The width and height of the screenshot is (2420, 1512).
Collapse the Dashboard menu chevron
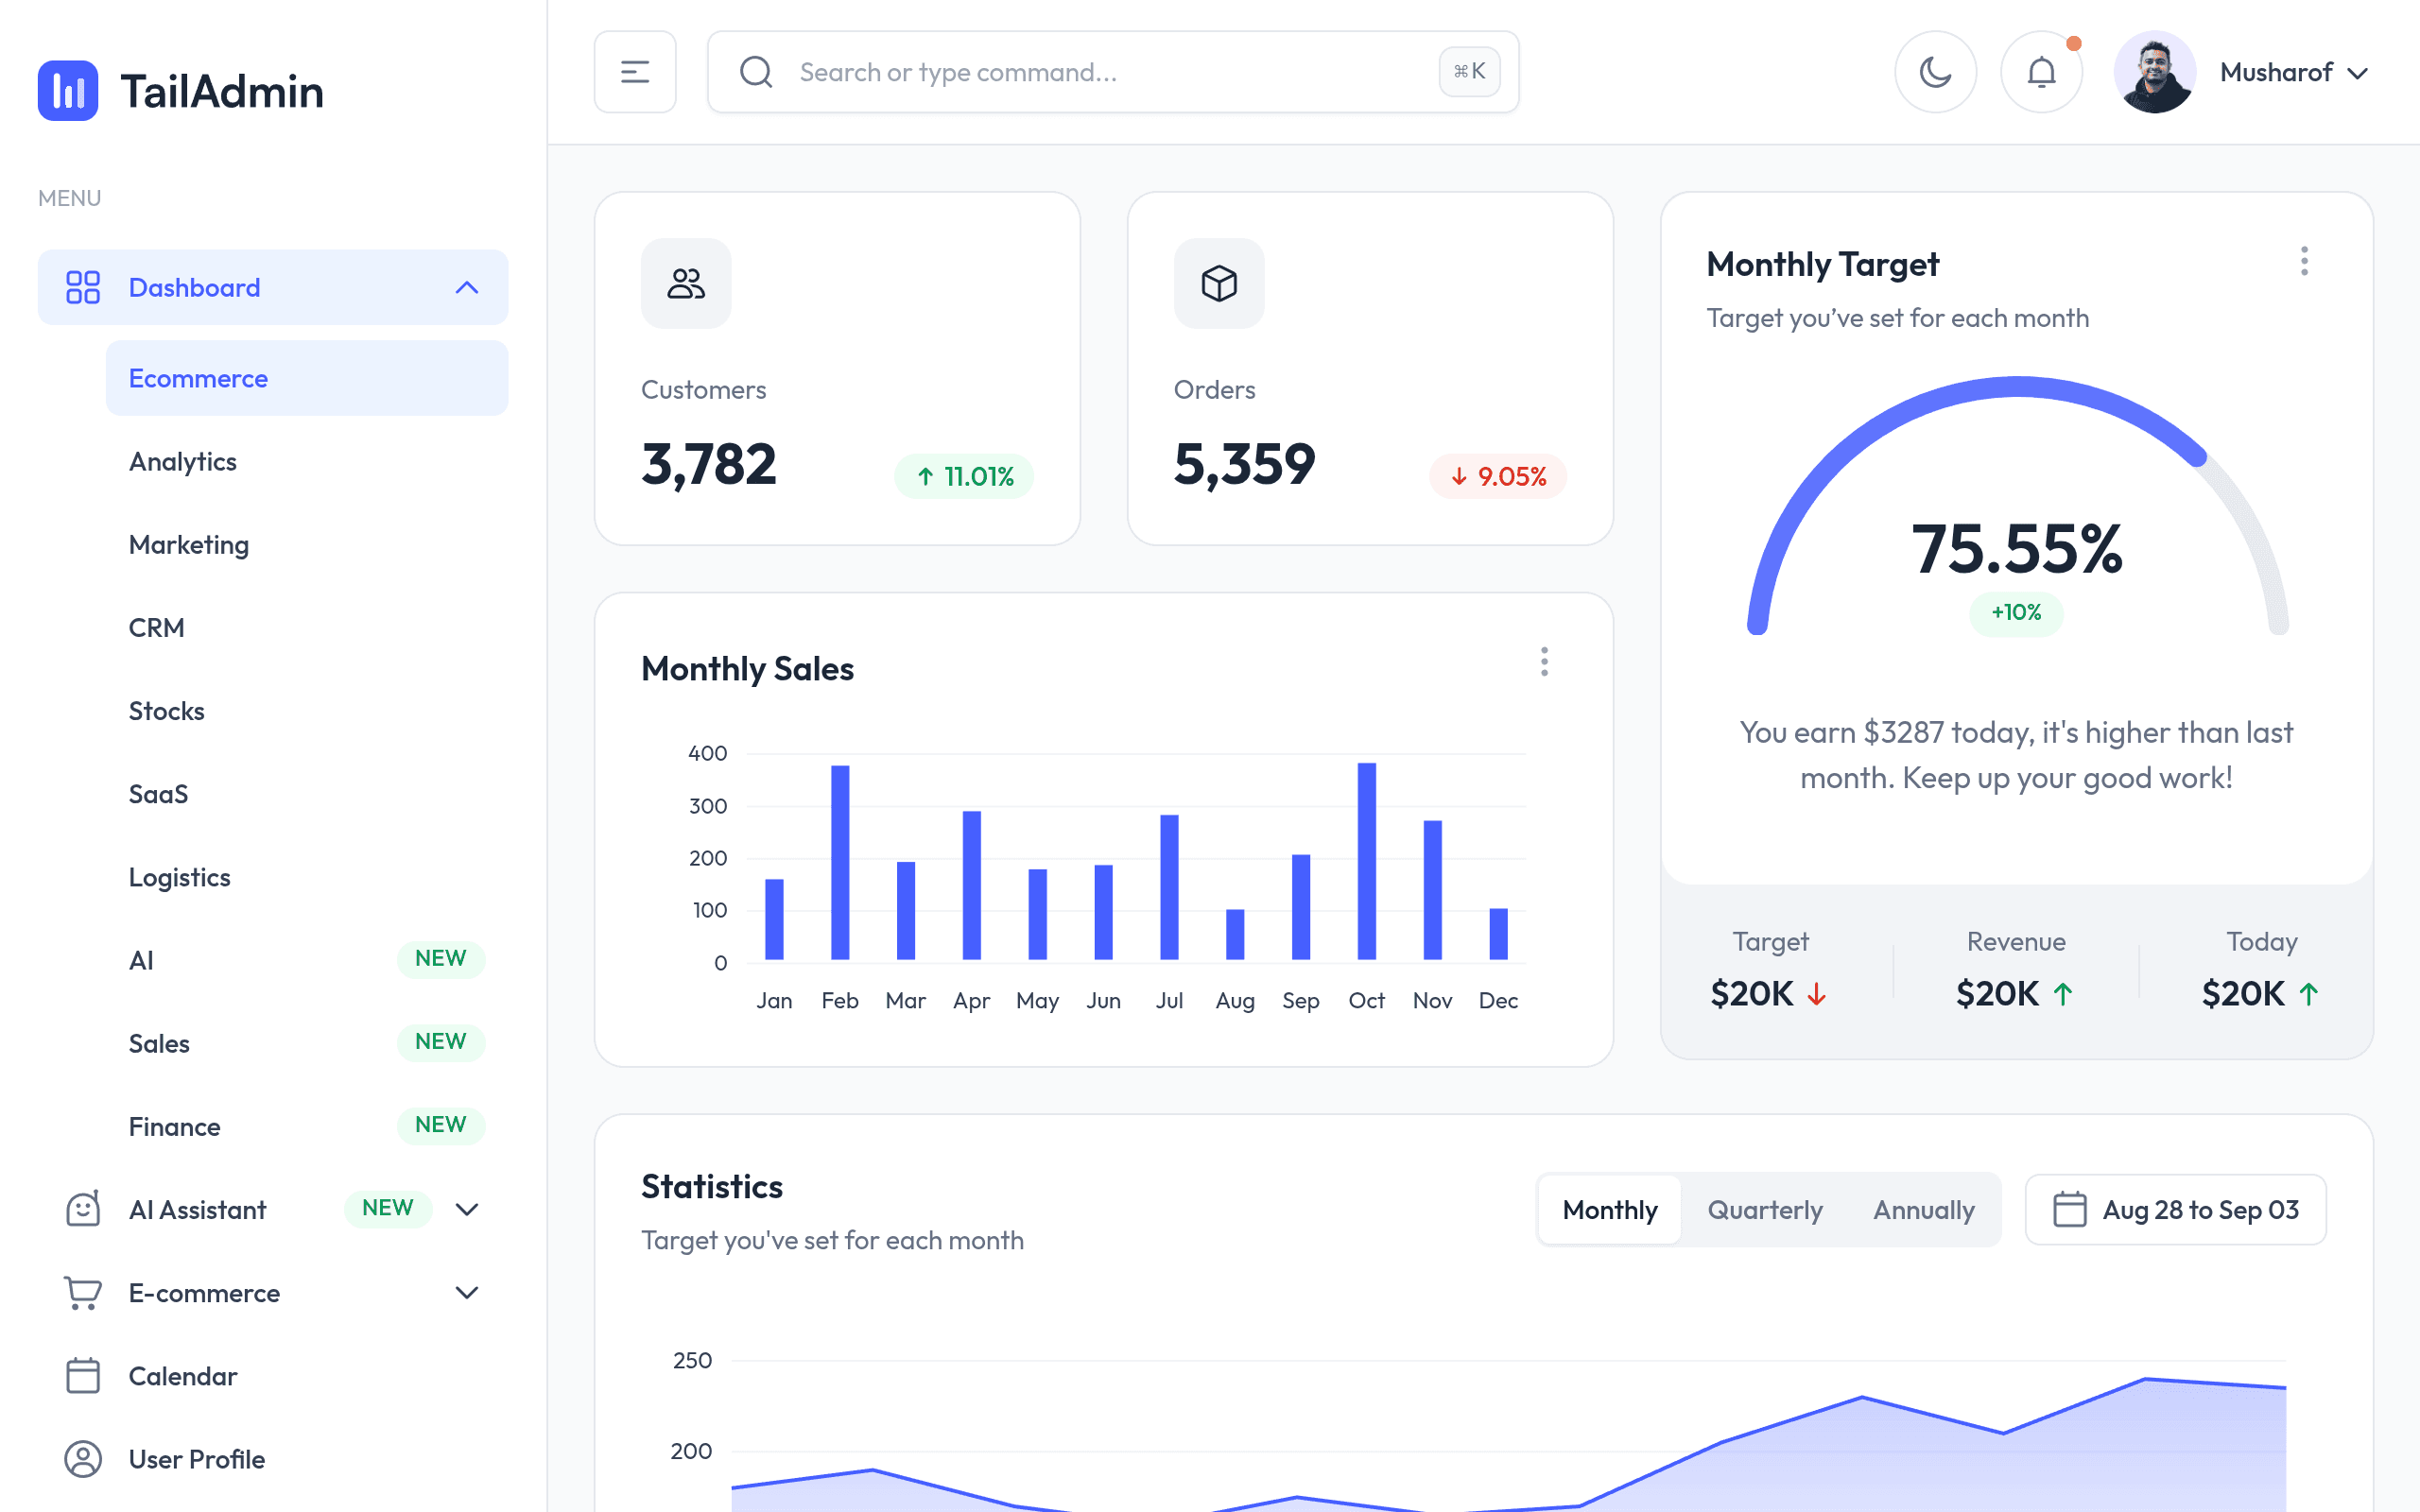pos(467,287)
